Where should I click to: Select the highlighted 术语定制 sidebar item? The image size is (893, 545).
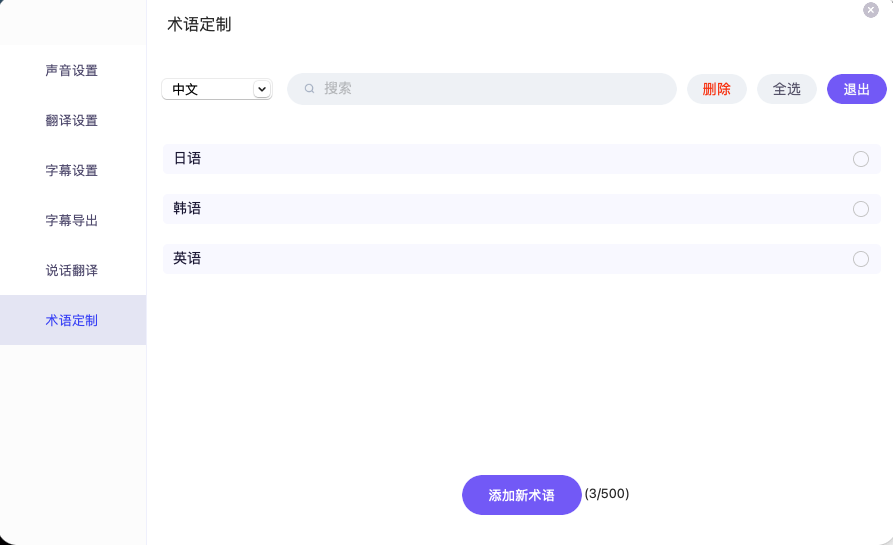coord(72,321)
